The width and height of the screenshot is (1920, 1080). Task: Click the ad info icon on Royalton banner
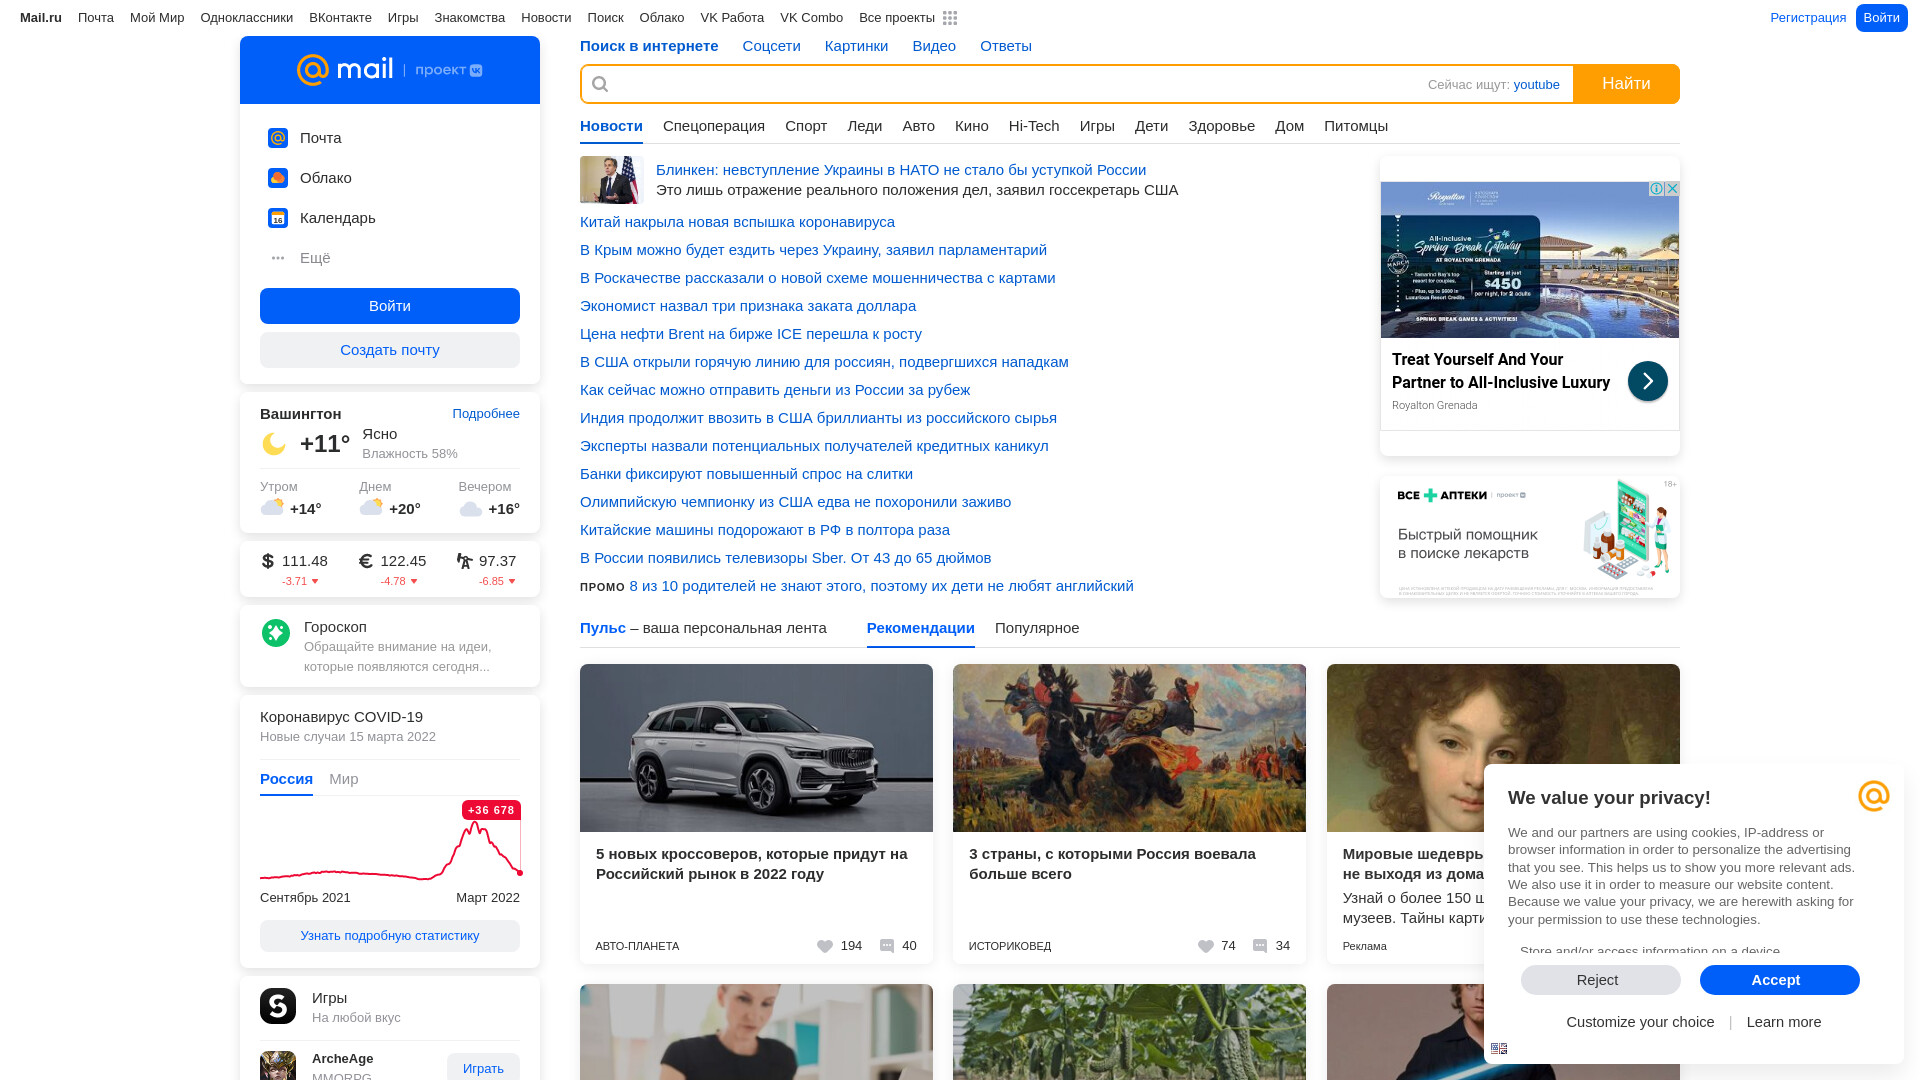click(x=1656, y=189)
